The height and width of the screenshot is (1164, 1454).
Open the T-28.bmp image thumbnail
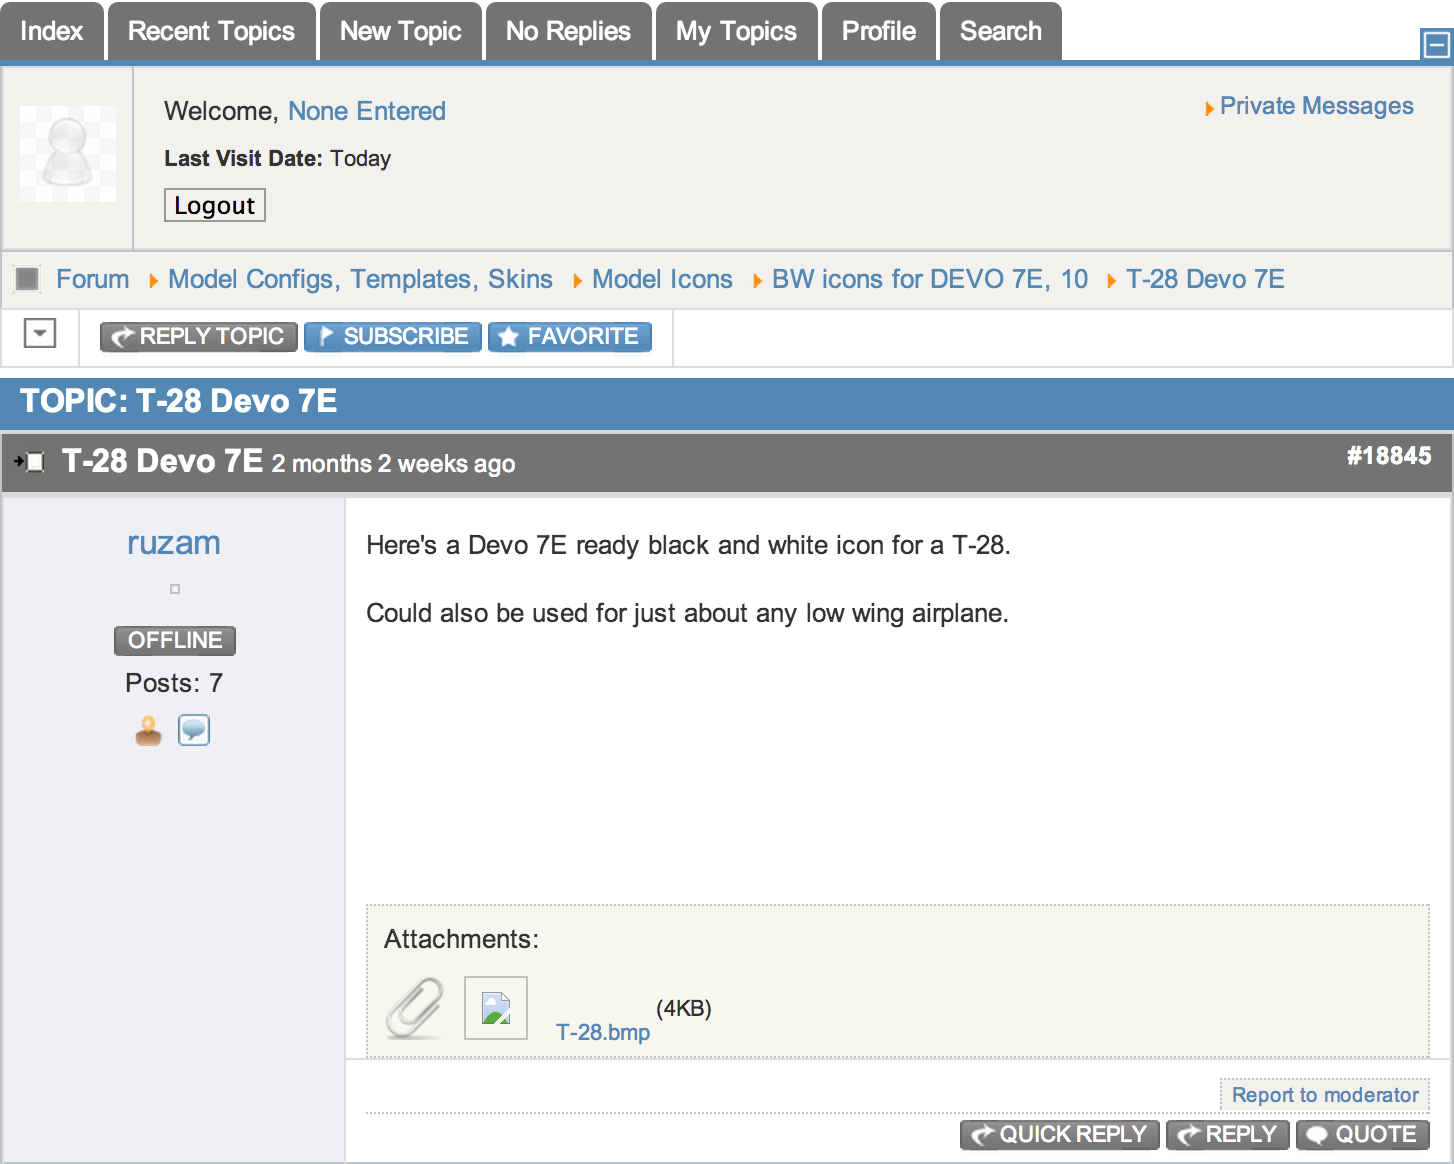496,1008
